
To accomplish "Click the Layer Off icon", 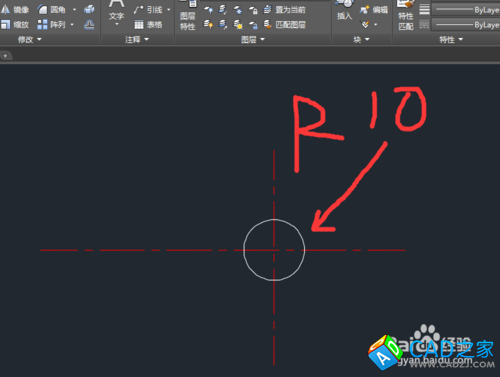I will coord(208,10).
